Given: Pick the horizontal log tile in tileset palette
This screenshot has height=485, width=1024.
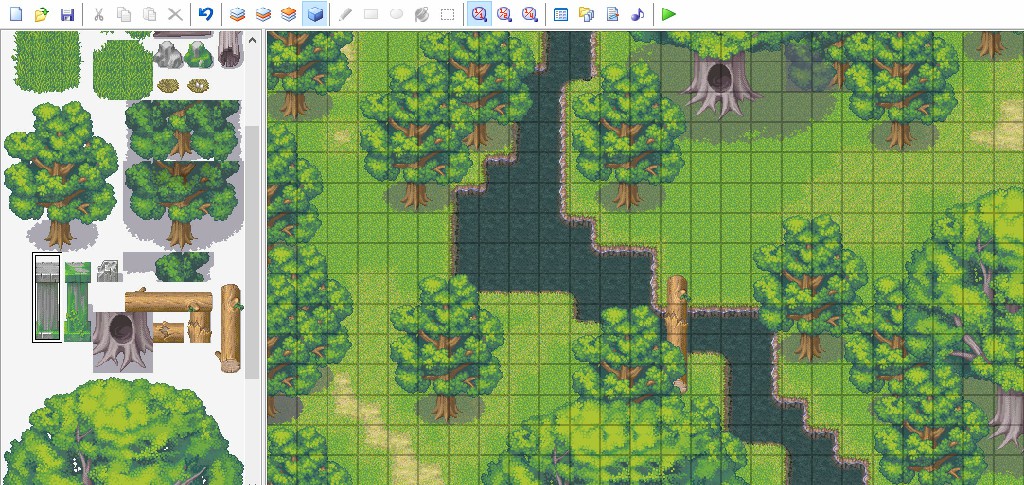Looking at the screenshot, I should (x=169, y=302).
